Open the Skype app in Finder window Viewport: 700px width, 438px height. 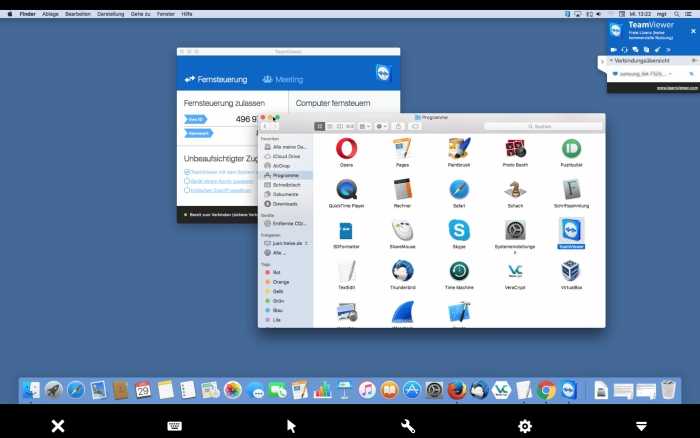(459, 231)
